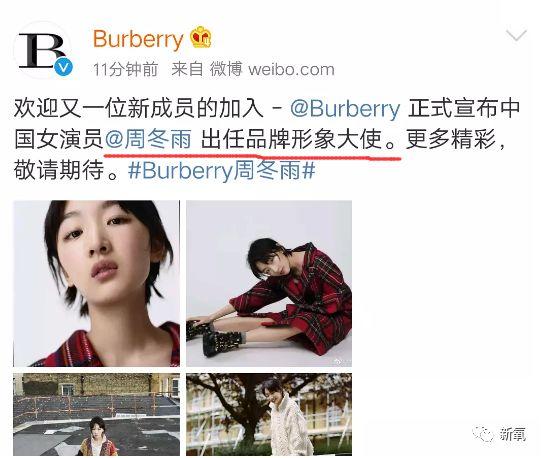
Task: Open the white sweater tree photo
Action: pos(269,414)
